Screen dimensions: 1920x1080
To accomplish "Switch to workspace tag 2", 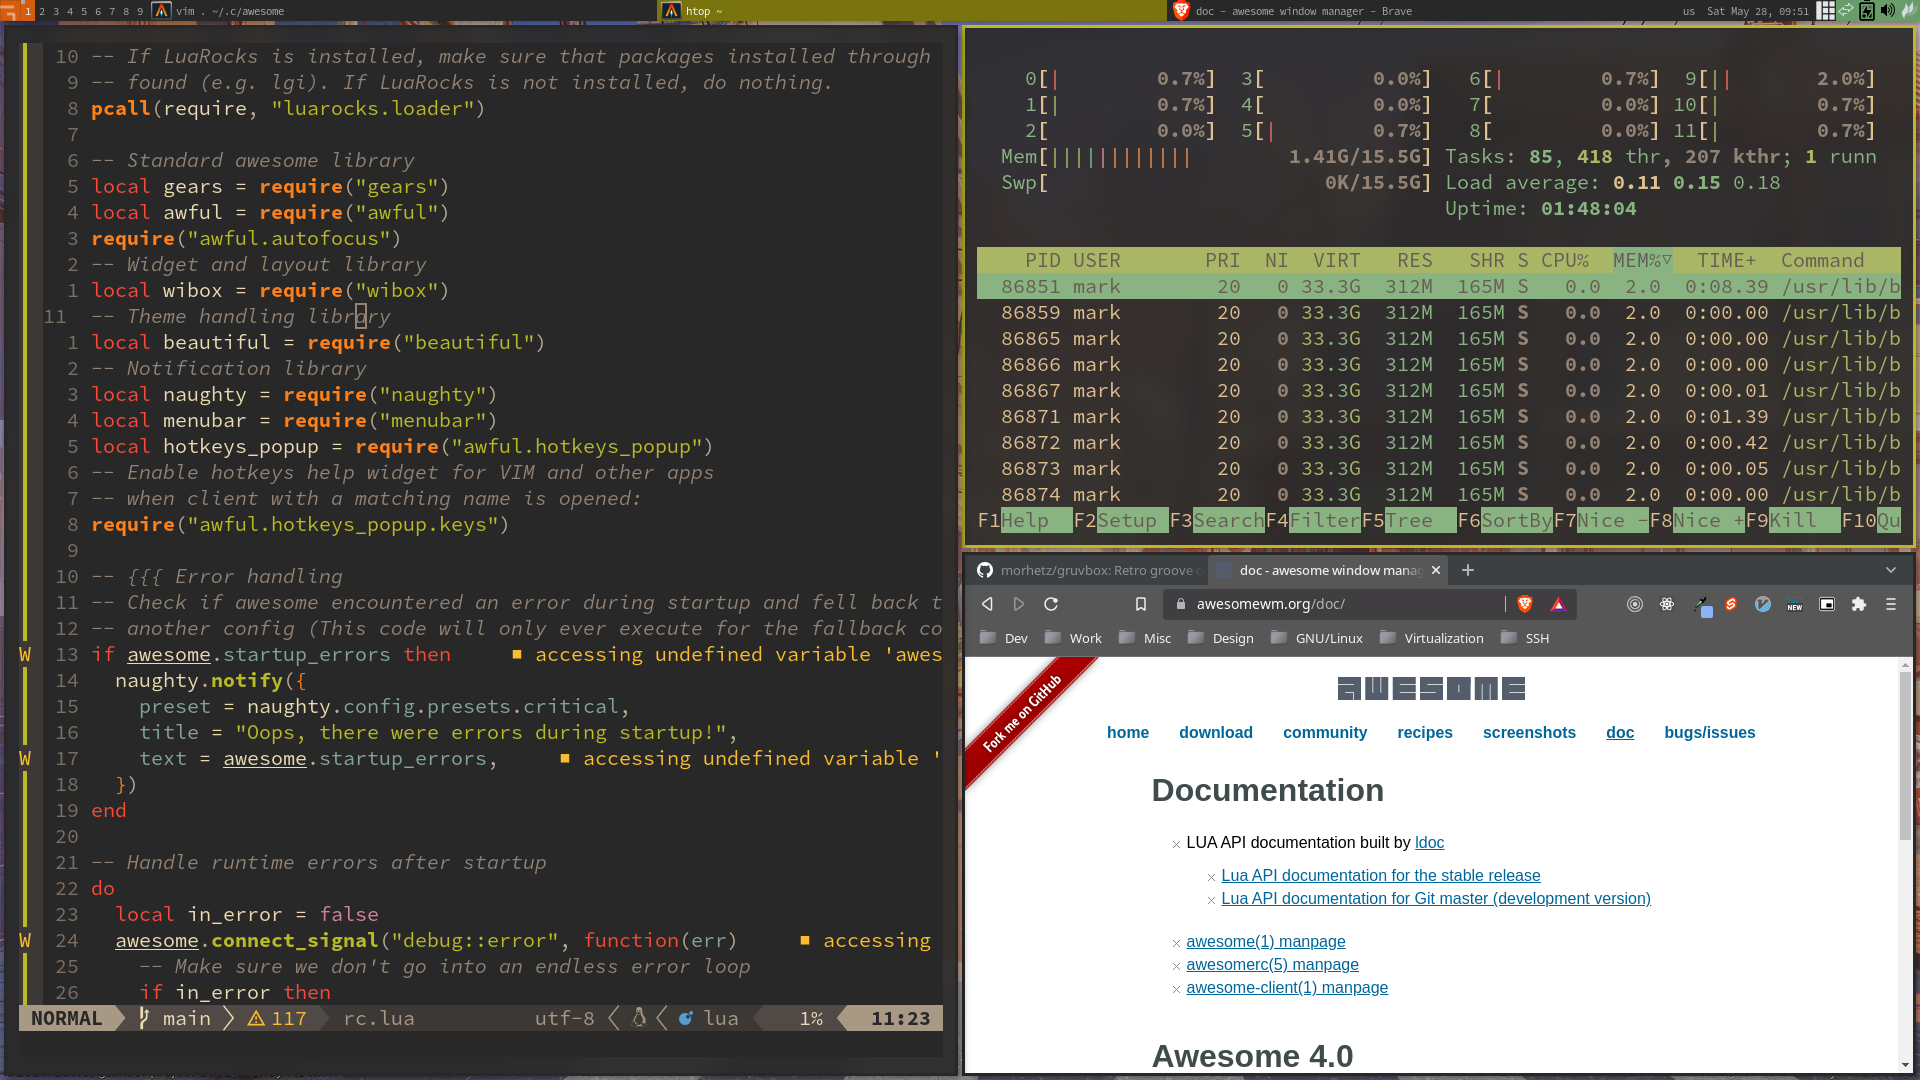I will pyautogui.click(x=42, y=12).
